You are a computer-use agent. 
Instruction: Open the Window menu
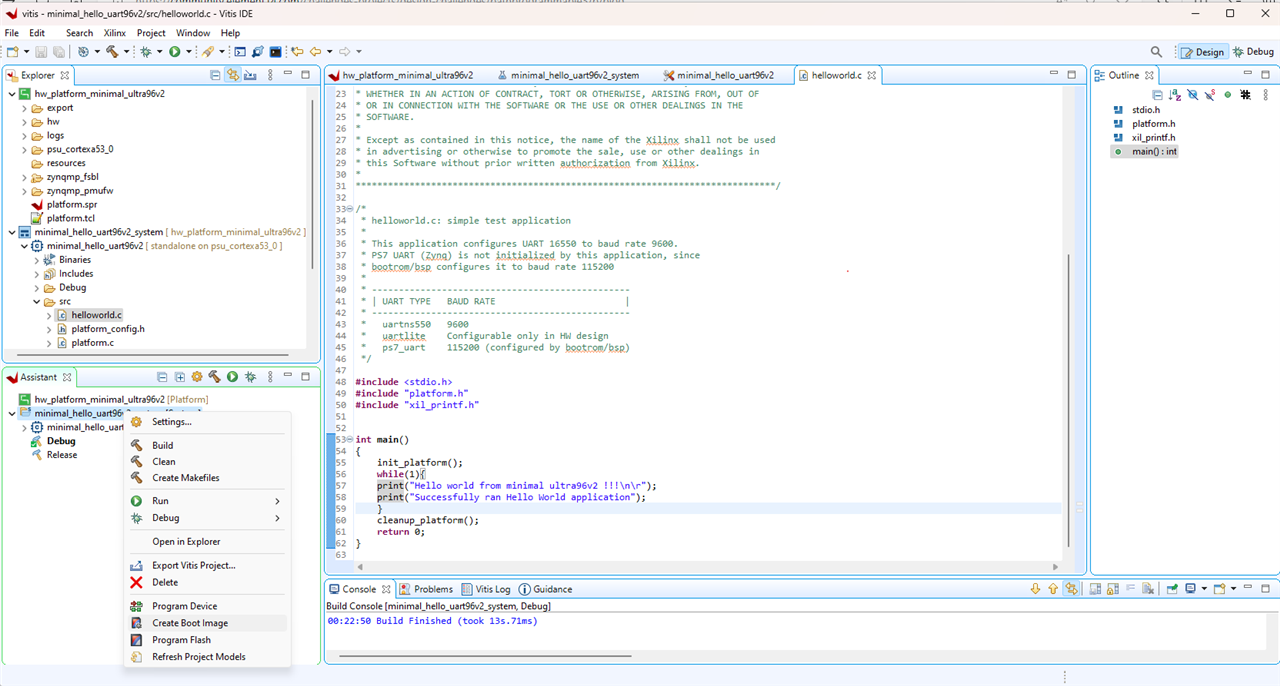click(193, 33)
